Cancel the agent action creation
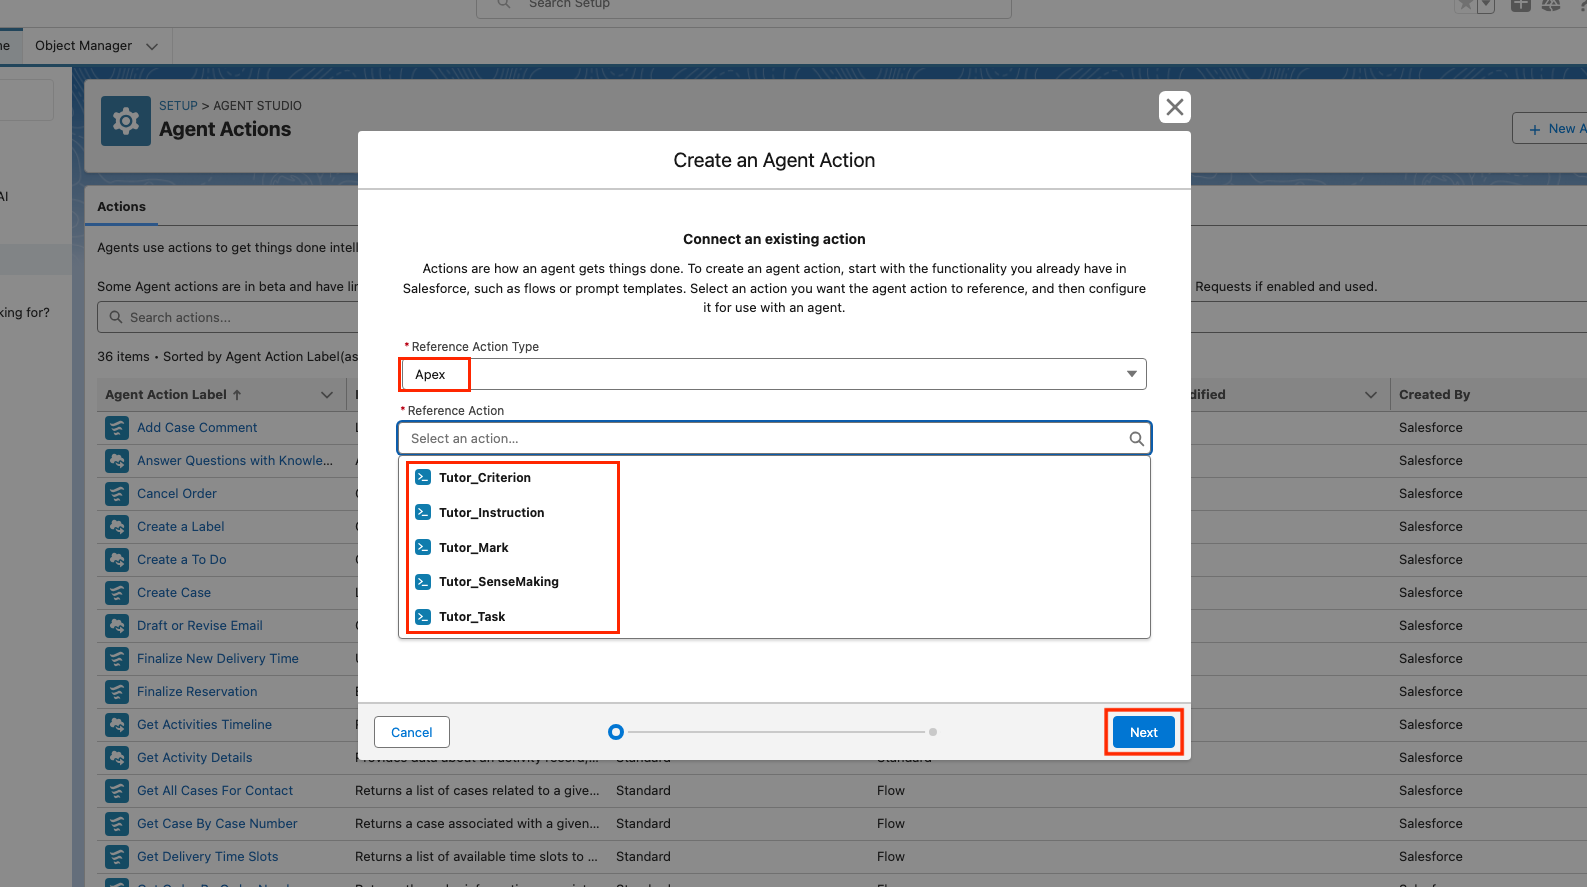Image resolution: width=1587 pixels, height=887 pixels. (411, 732)
